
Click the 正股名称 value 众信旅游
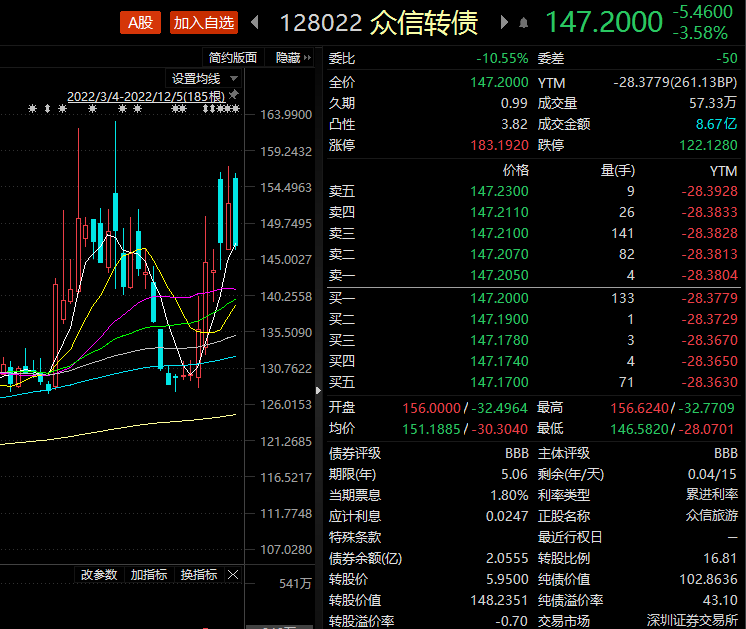(x=711, y=516)
